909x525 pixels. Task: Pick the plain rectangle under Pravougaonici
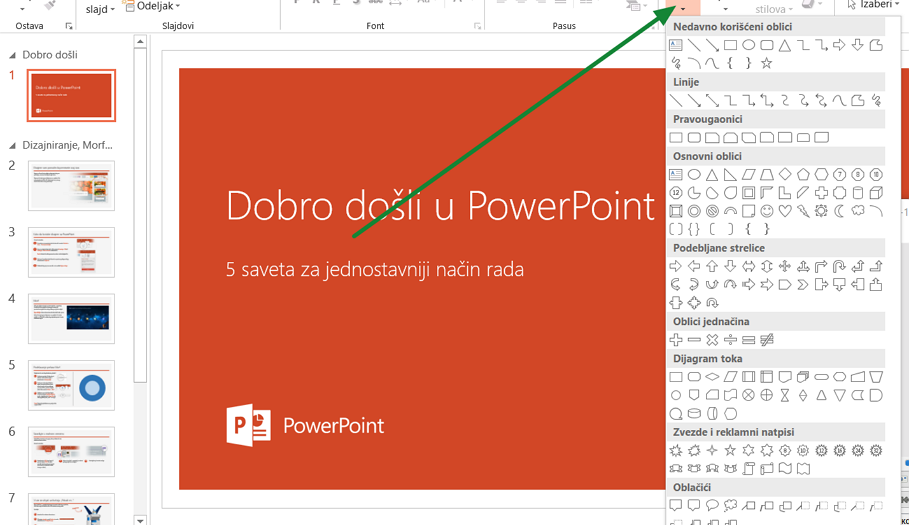tap(675, 138)
